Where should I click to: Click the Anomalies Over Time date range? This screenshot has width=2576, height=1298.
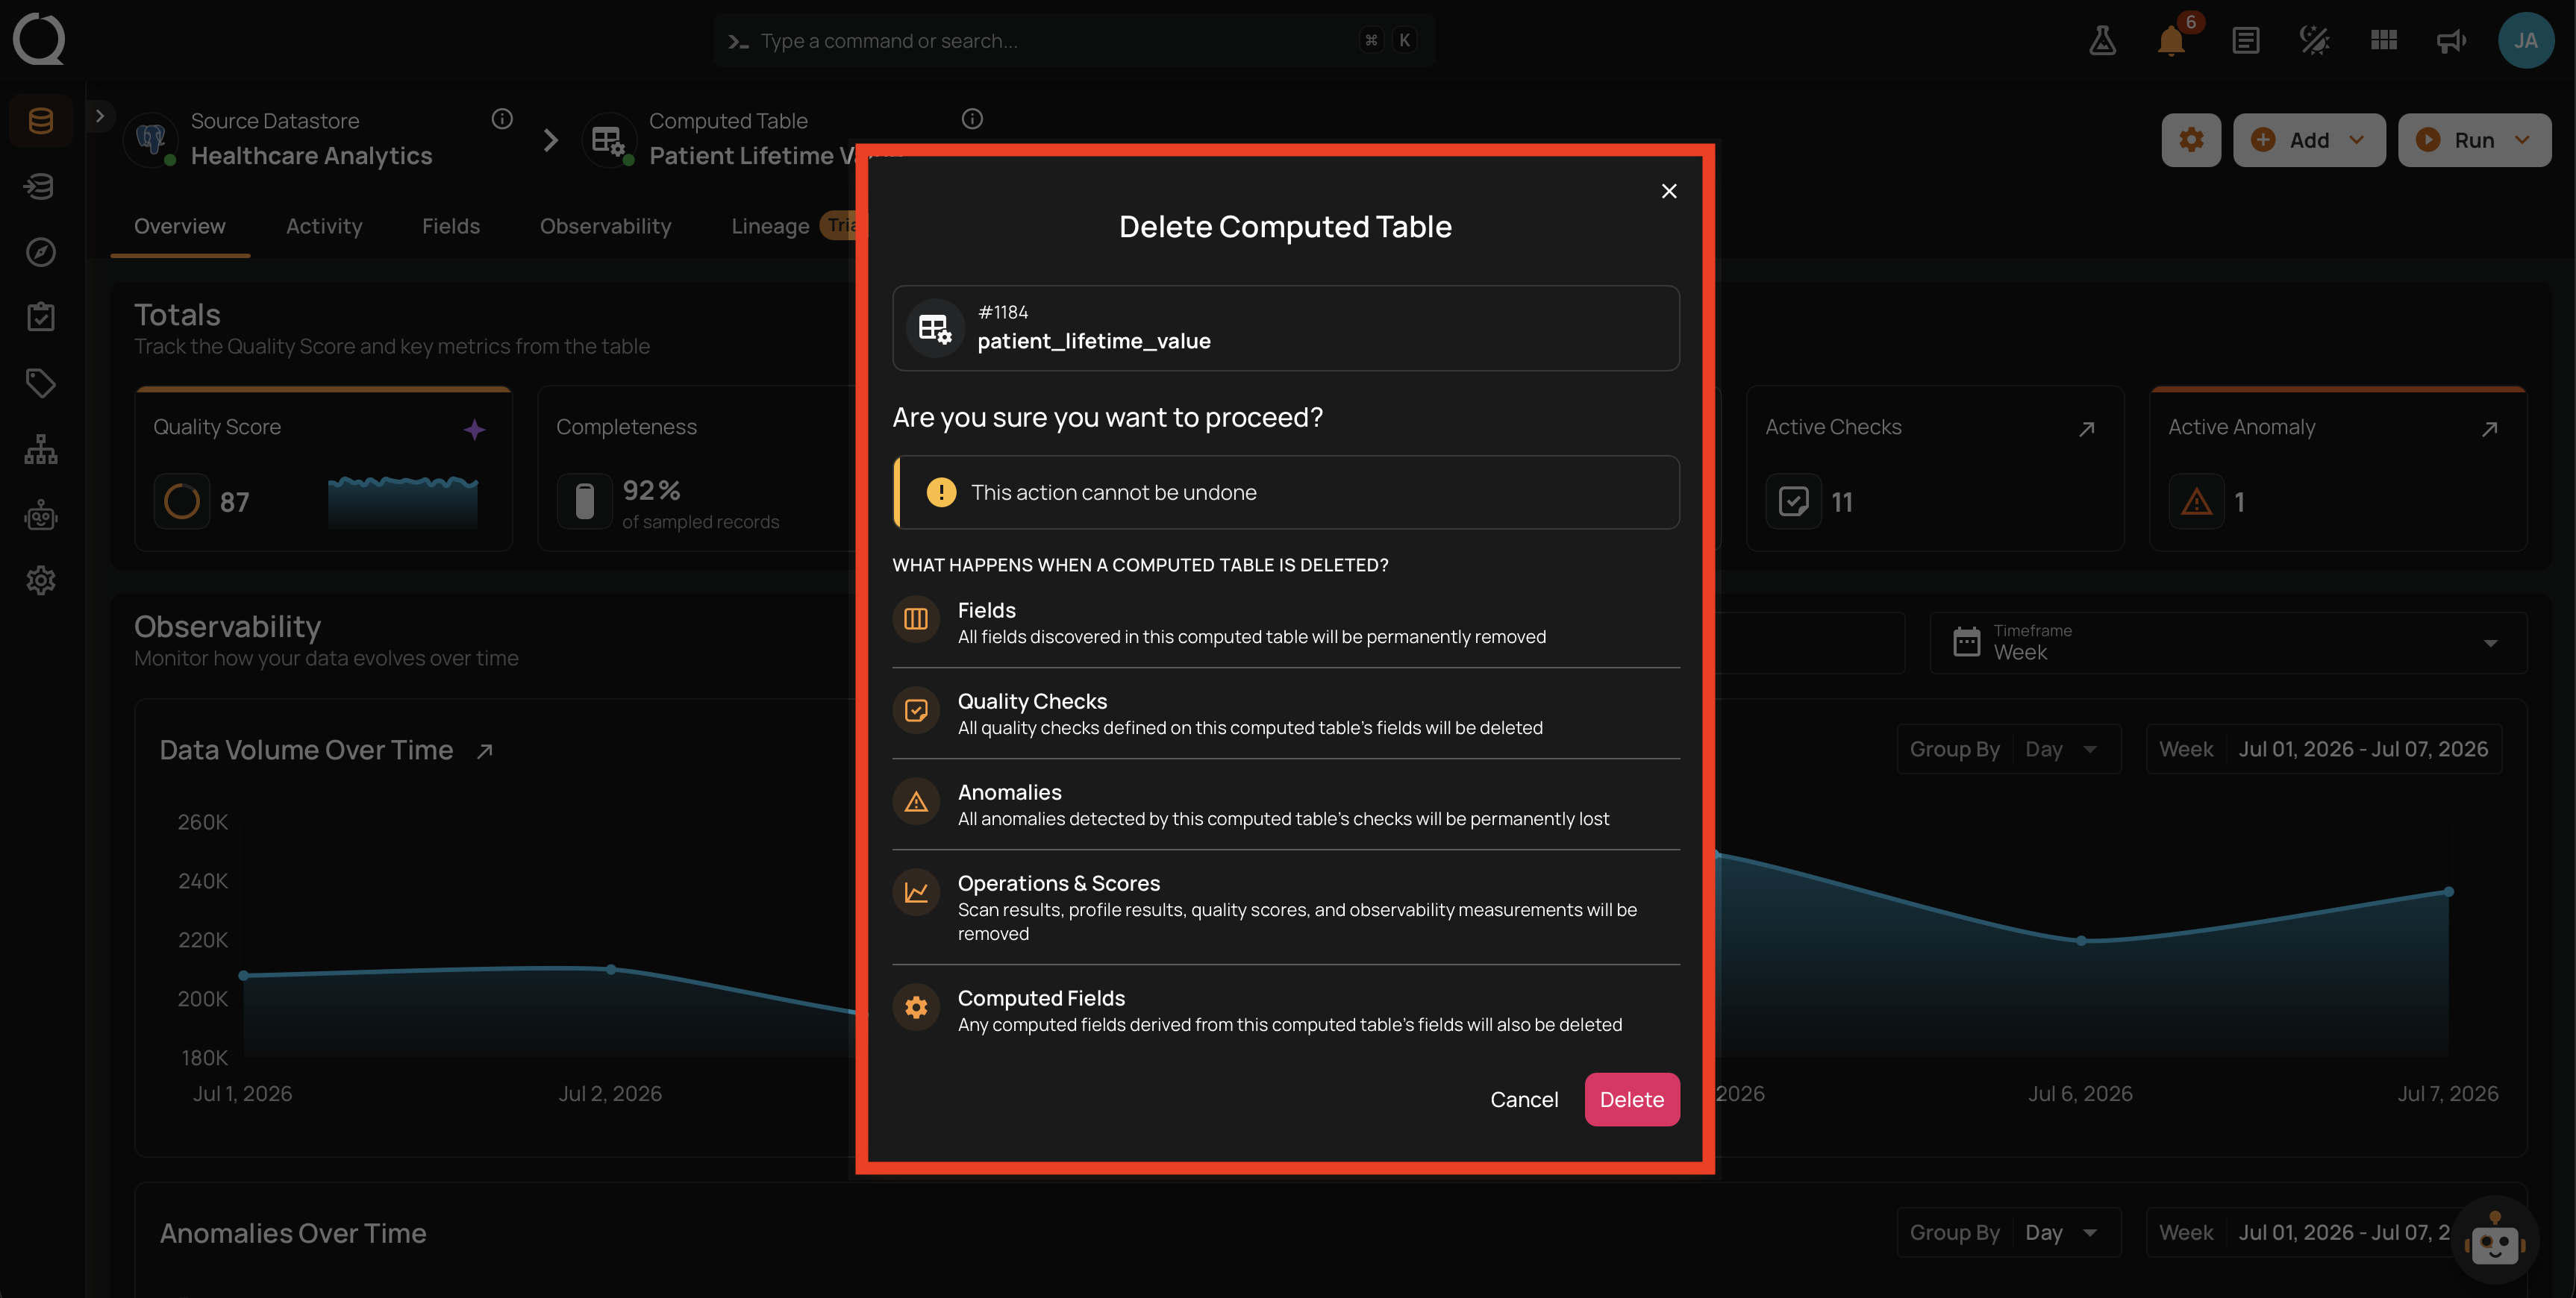coord(2324,1233)
